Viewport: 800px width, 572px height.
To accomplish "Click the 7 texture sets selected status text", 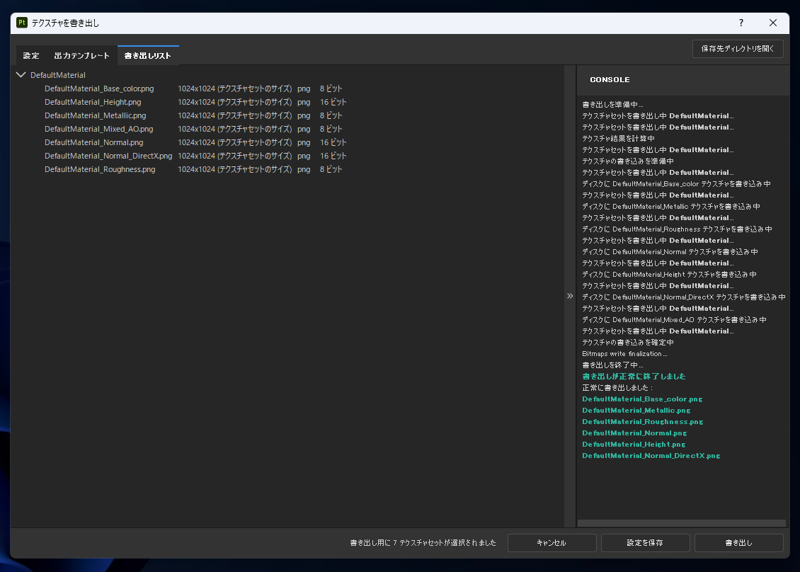I will [423, 543].
